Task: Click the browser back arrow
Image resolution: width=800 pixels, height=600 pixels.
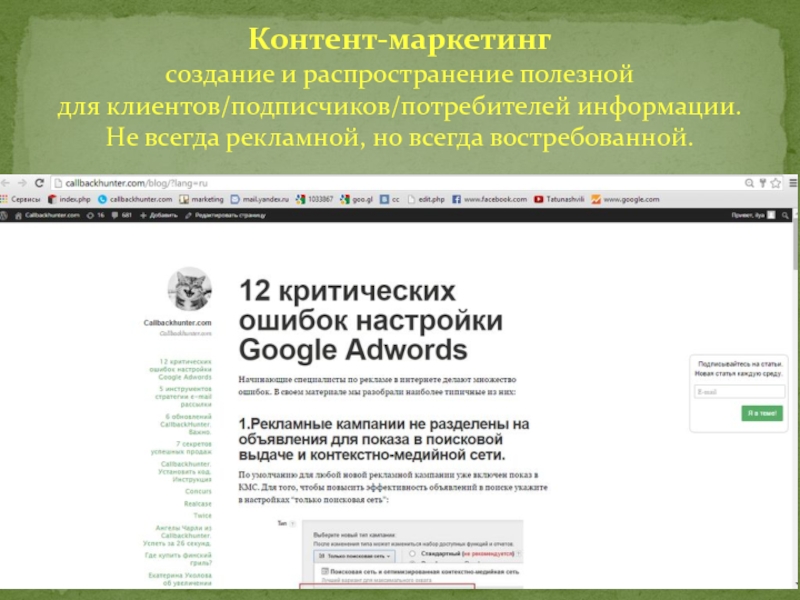Action: tap(6, 183)
